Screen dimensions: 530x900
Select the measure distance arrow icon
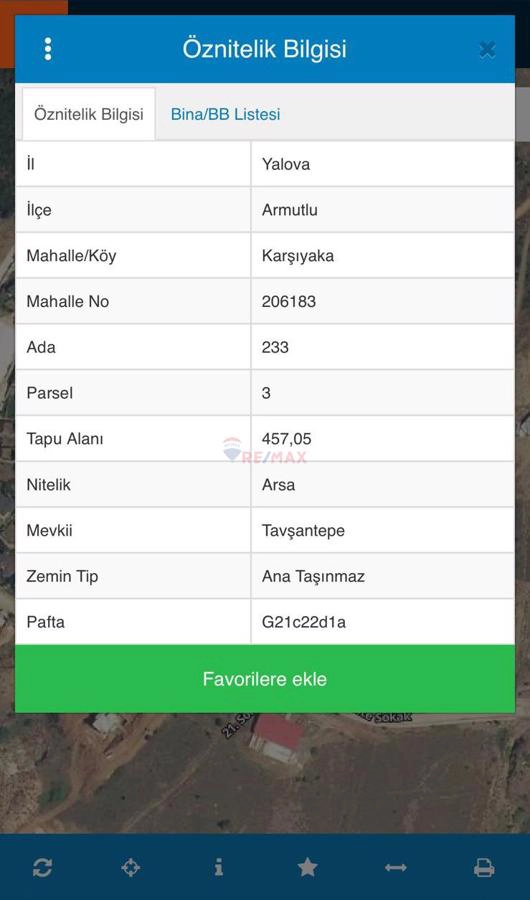pyautogui.click(x=396, y=867)
